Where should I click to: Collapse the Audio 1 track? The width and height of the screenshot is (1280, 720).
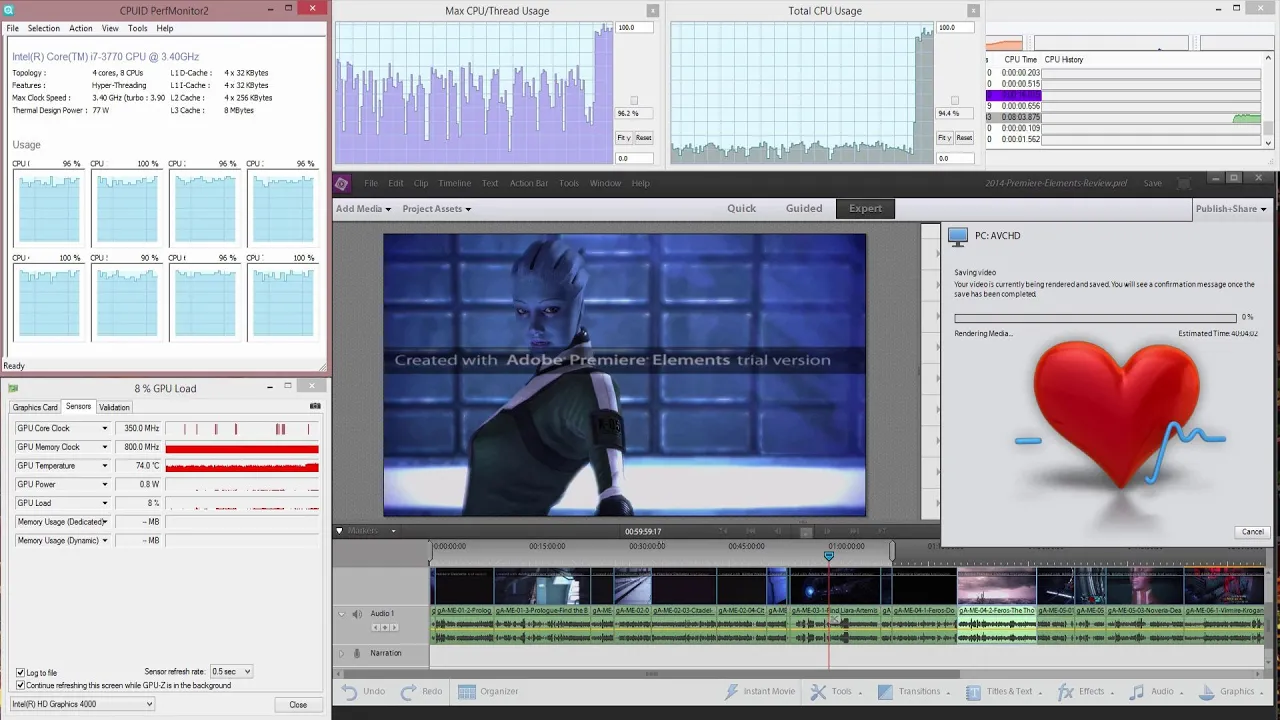(x=341, y=613)
